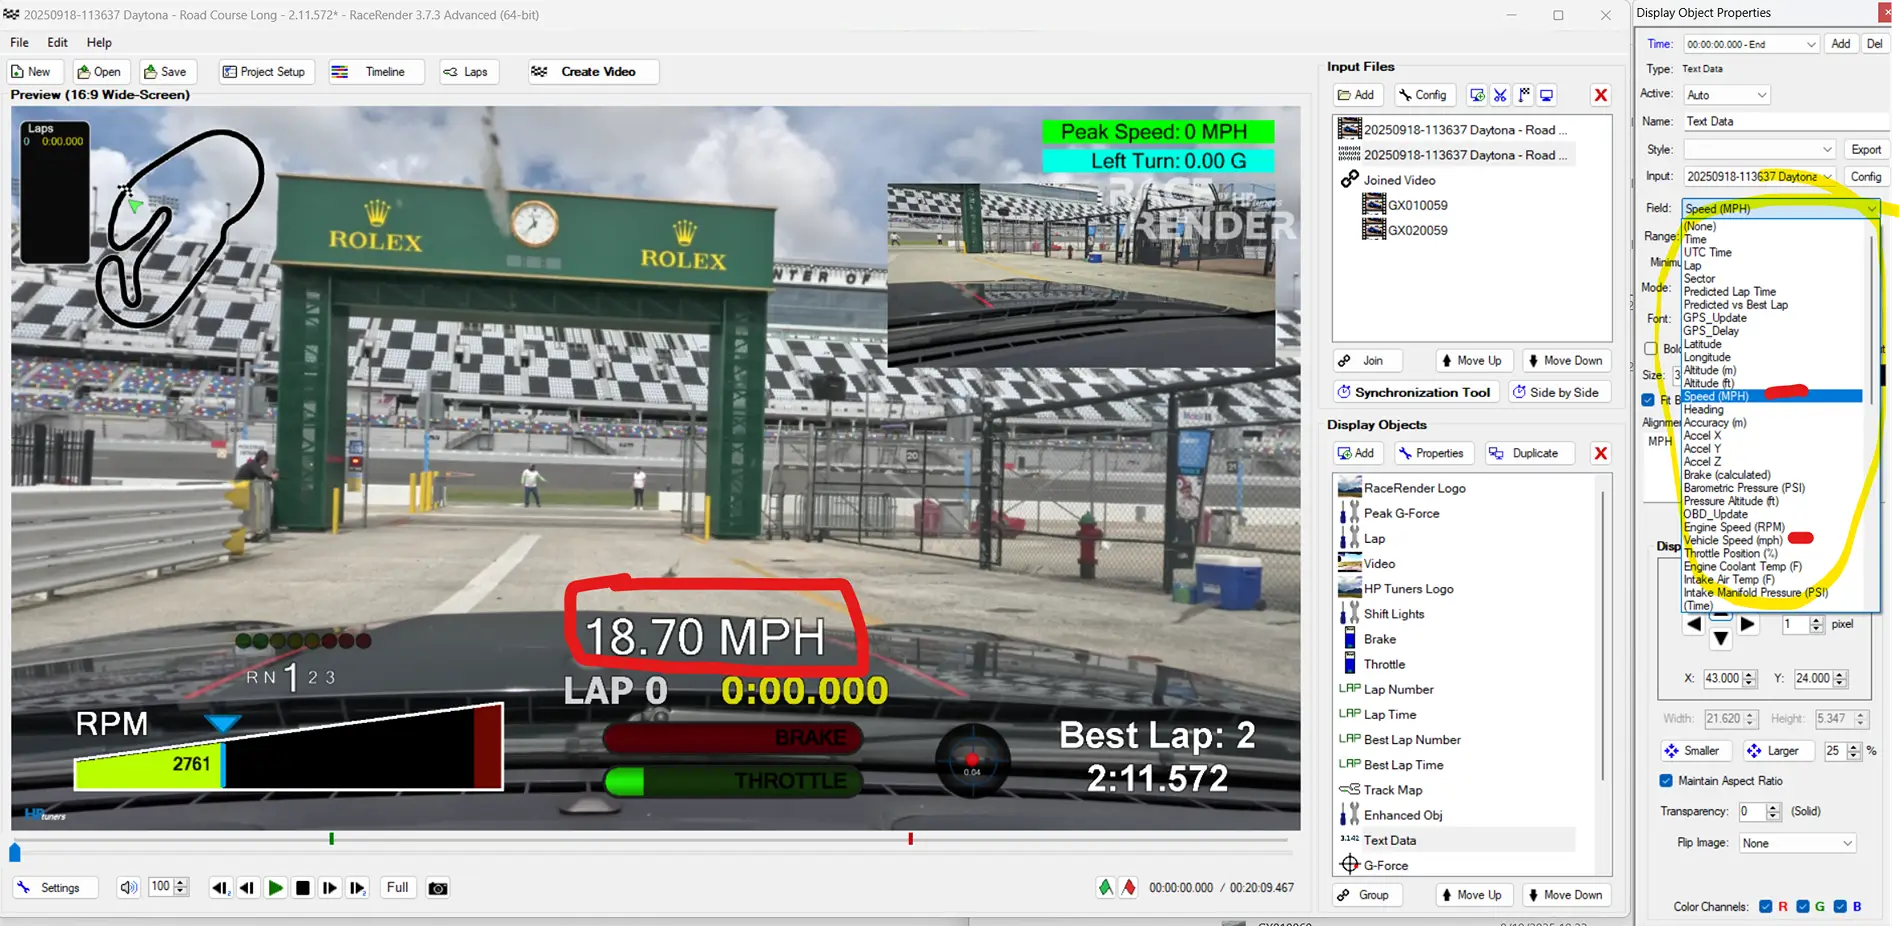Screen dimensions: 1900x926
Task: Toggle the volume speaker icon
Action: [128, 888]
